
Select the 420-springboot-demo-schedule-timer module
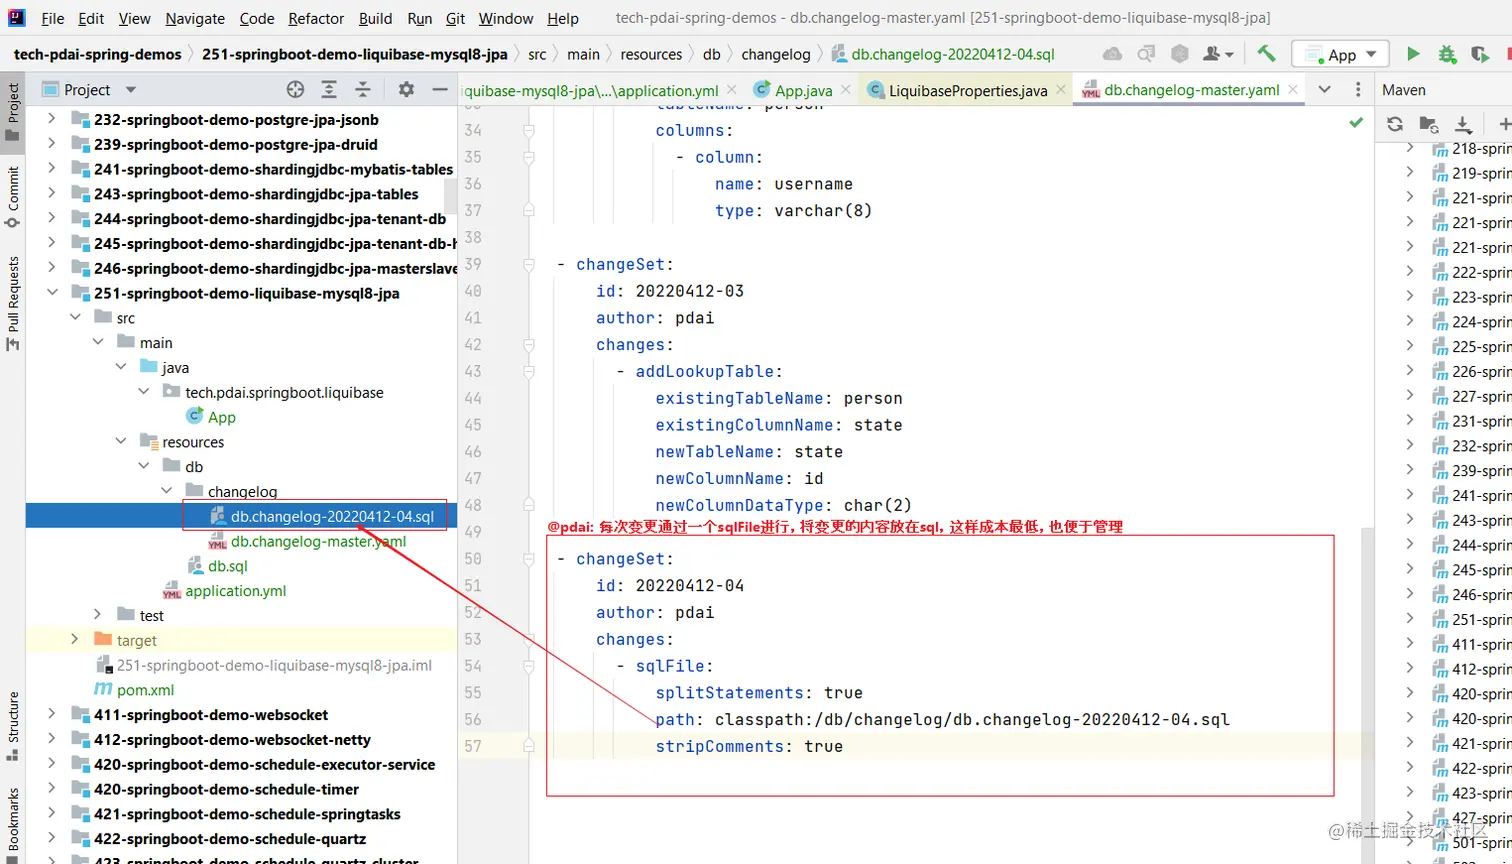pyautogui.click(x=226, y=788)
